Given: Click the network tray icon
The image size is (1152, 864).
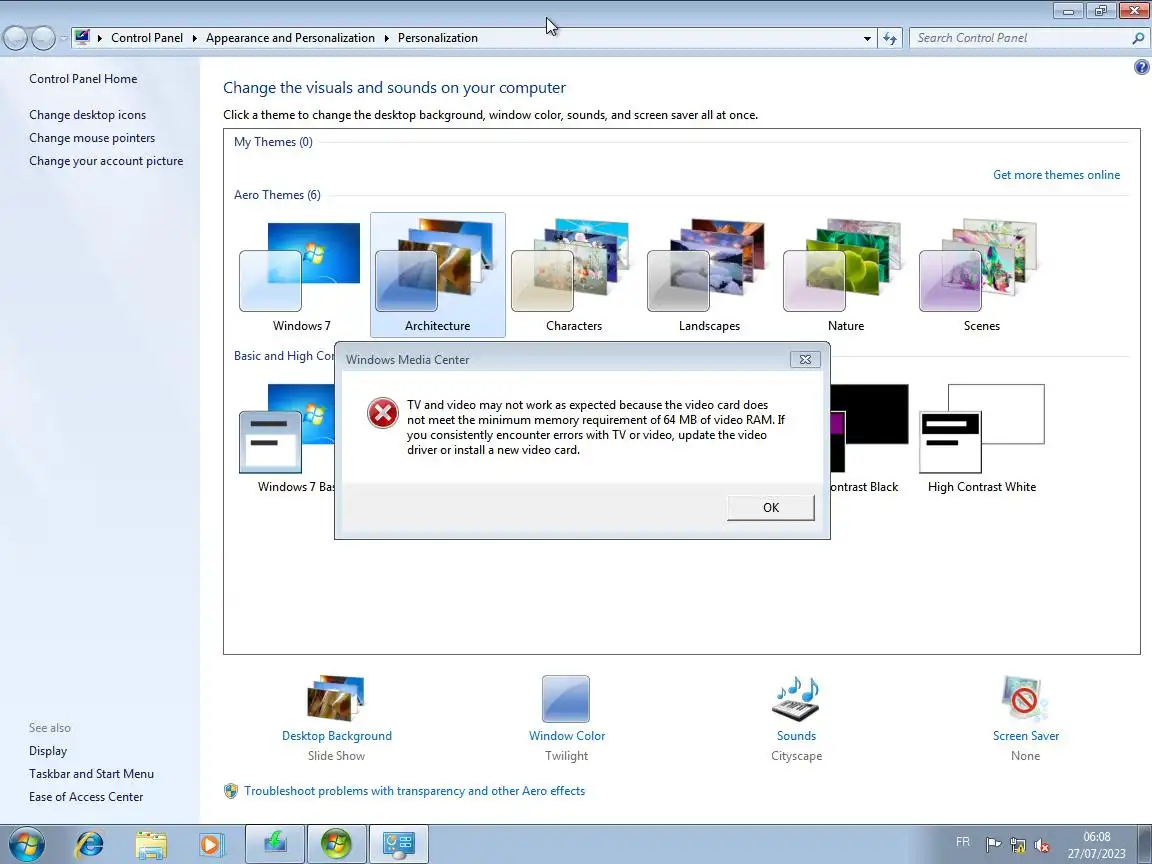Looking at the screenshot, I should (1018, 844).
